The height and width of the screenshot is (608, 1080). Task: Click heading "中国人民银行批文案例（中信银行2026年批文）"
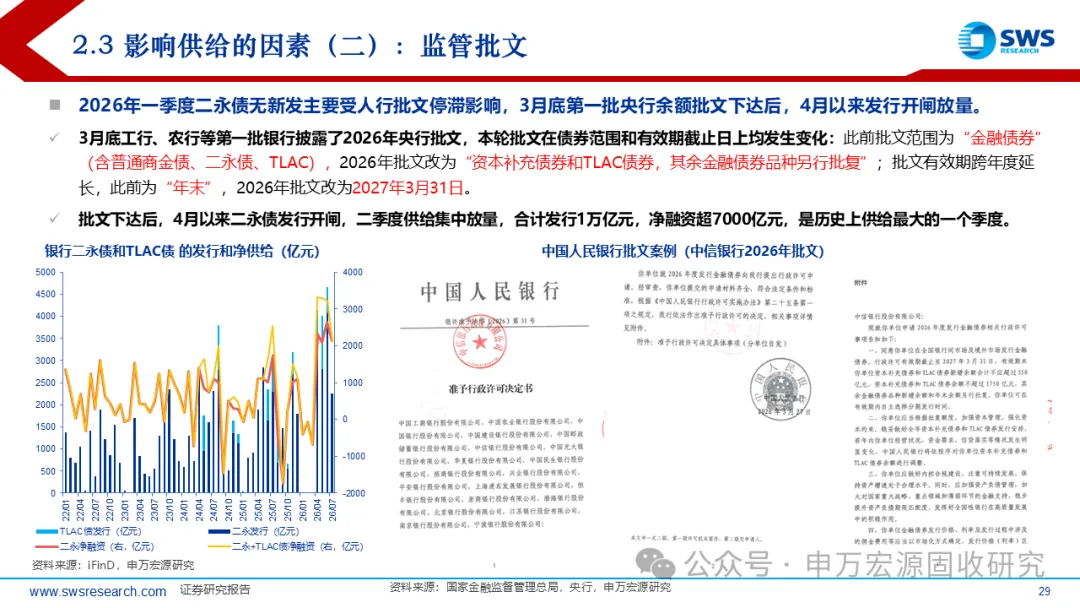click(683, 251)
